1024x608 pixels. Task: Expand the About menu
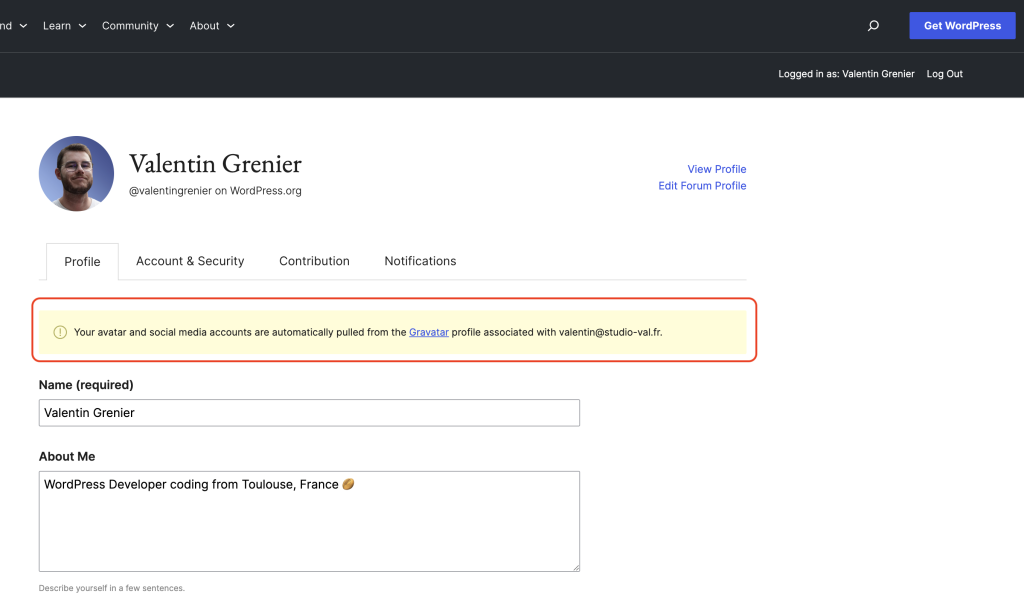(212, 25)
